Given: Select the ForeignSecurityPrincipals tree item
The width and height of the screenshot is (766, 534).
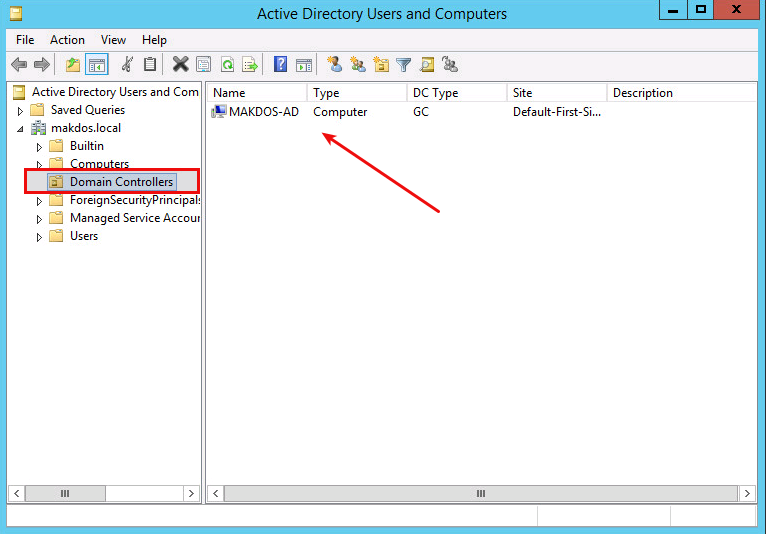Looking at the screenshot, I should click(x=135, y=200).
